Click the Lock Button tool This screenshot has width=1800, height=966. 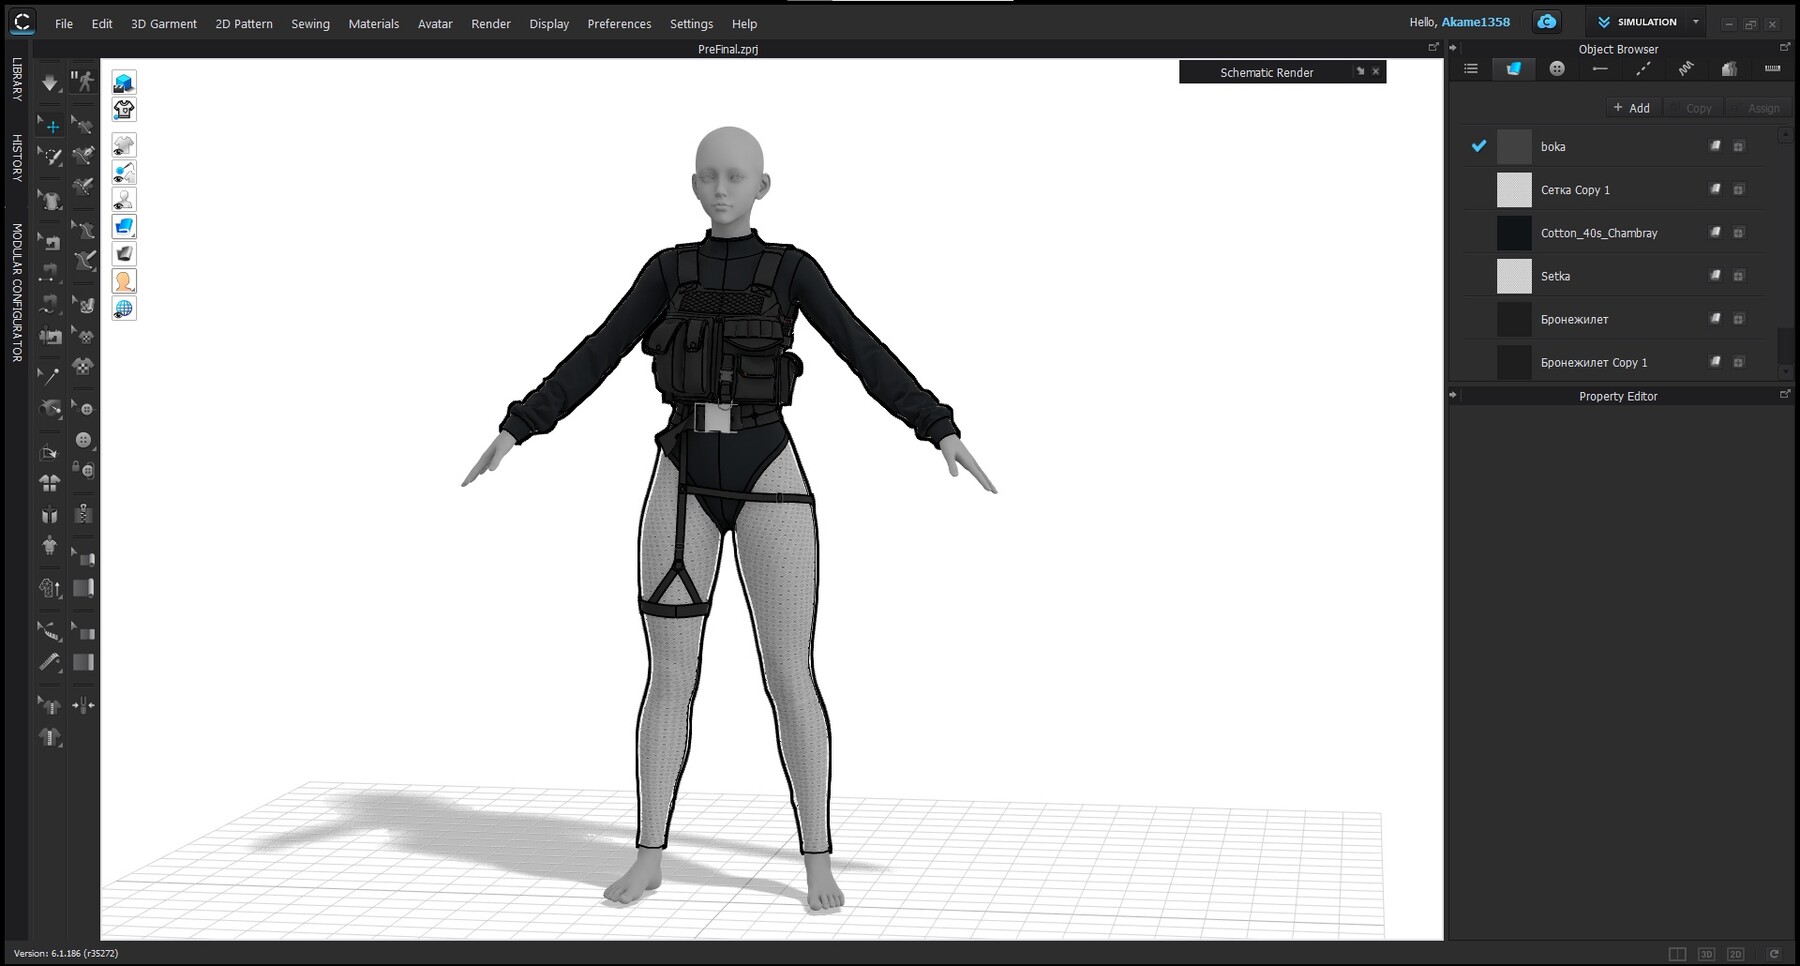(x=84, y=469)
